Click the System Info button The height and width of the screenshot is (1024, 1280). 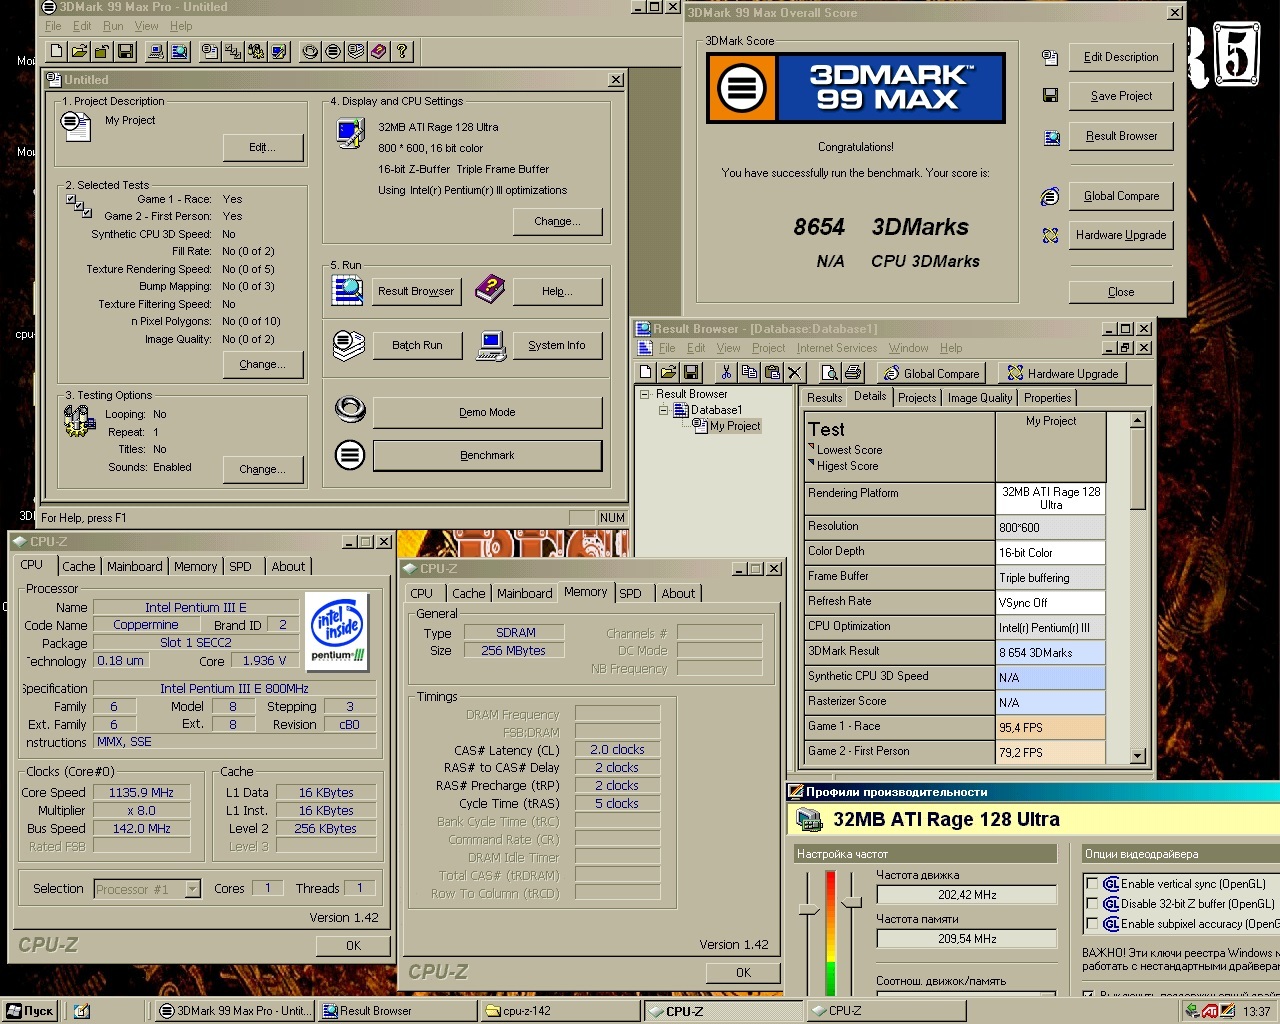[557, 345]
